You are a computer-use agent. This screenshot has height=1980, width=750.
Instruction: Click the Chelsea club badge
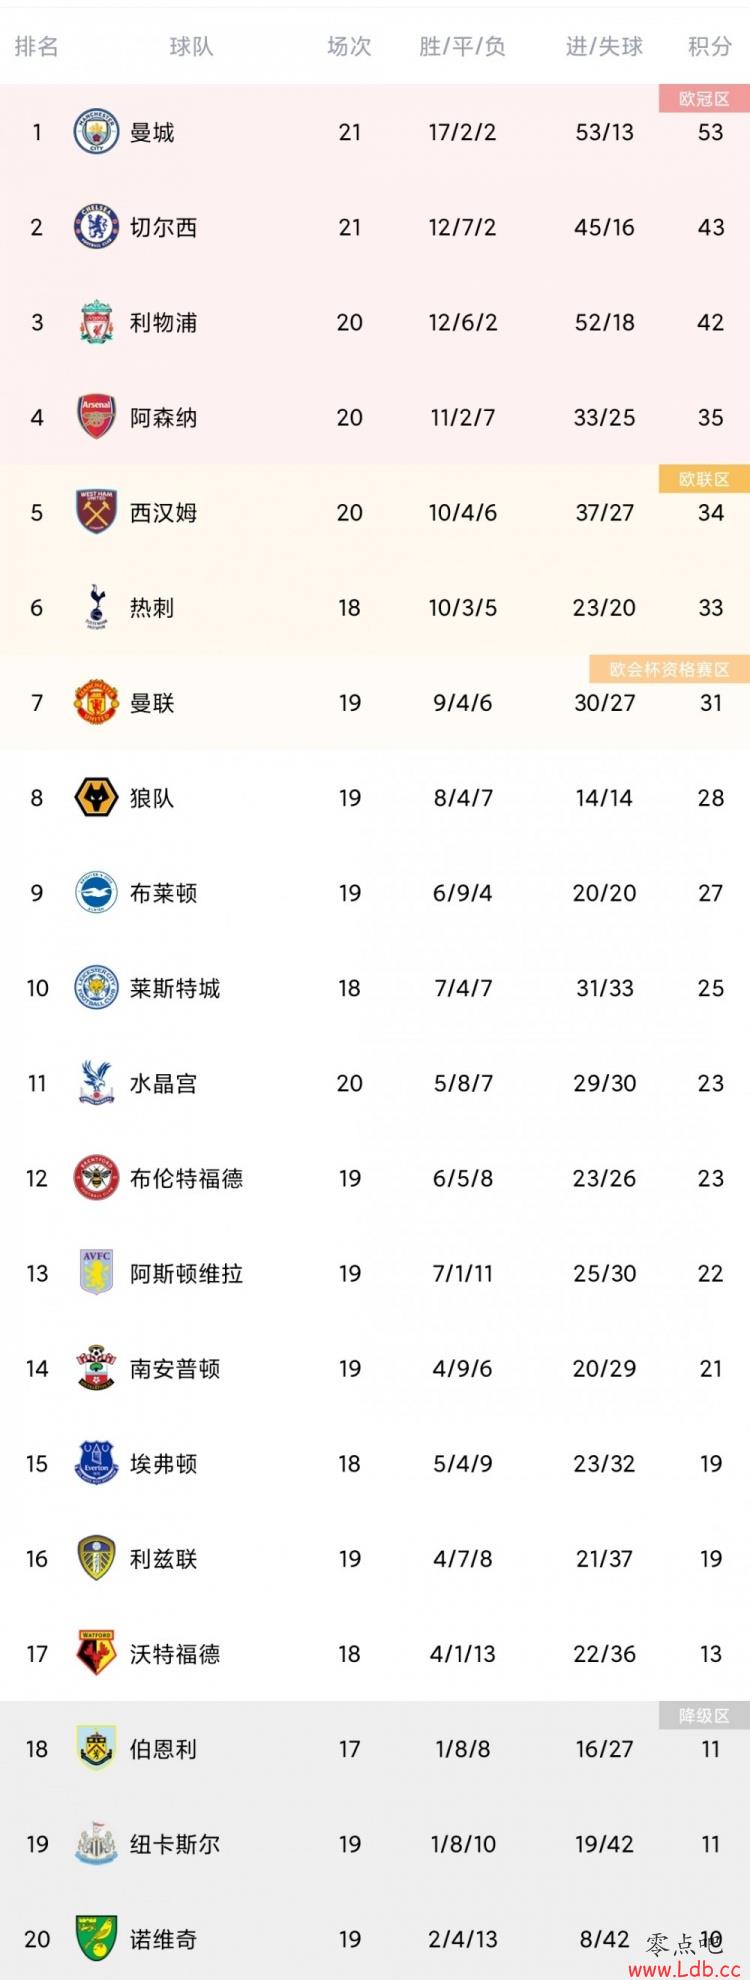point(97,227)
